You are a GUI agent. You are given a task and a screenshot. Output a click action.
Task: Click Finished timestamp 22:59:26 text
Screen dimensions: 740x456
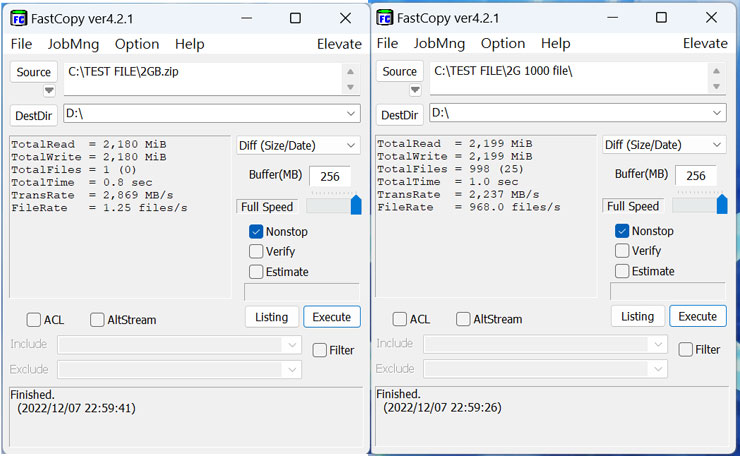pos(442,407)
